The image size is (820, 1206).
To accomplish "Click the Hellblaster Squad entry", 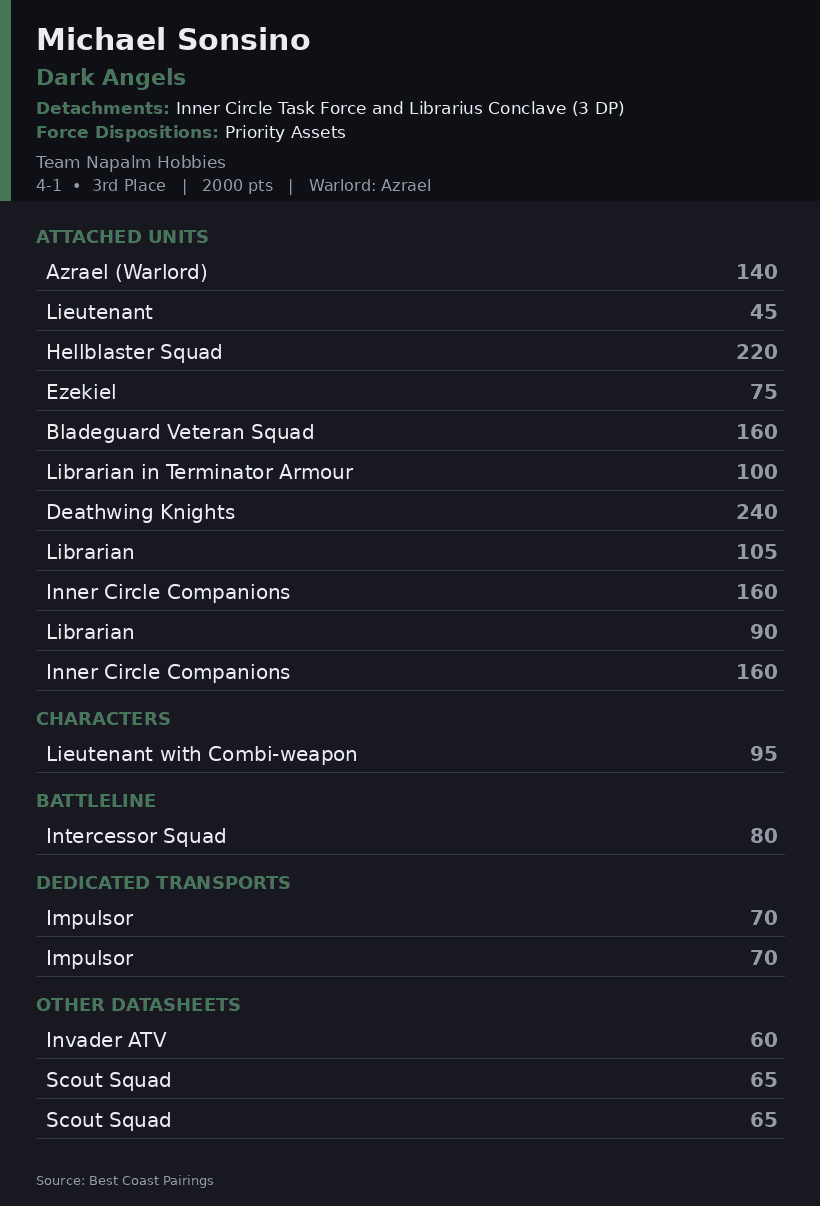I will pos(410,352).
